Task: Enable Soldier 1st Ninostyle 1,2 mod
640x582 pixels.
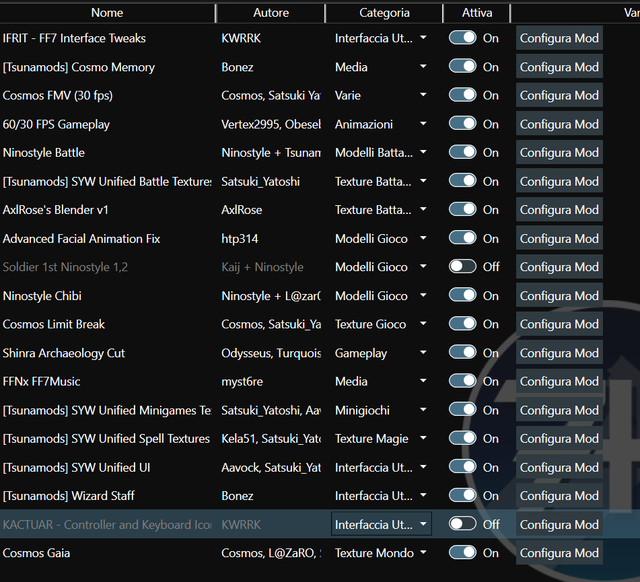Action: point(462,267)
